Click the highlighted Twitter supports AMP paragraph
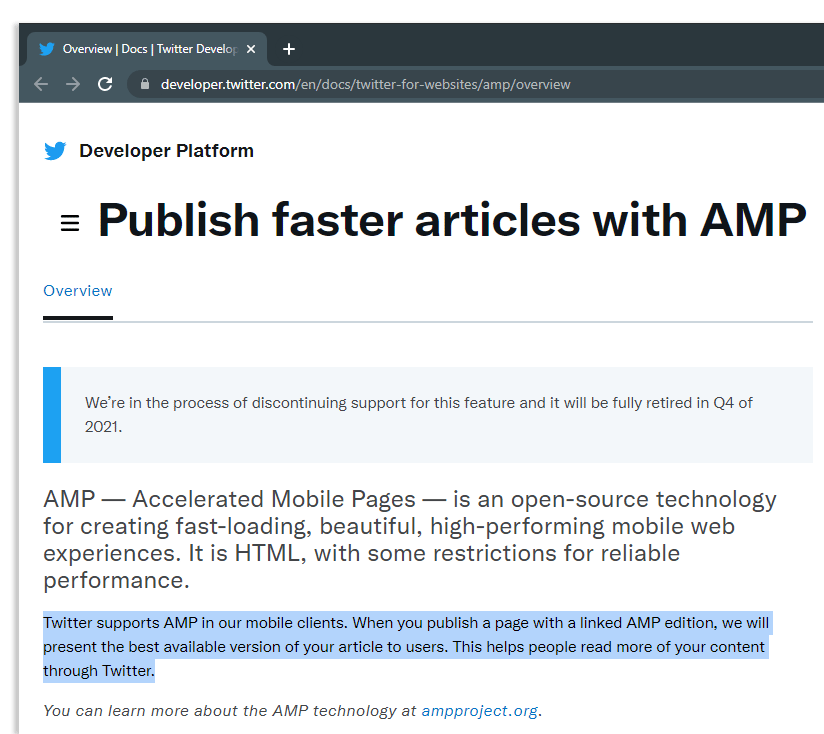 point(406,647)
